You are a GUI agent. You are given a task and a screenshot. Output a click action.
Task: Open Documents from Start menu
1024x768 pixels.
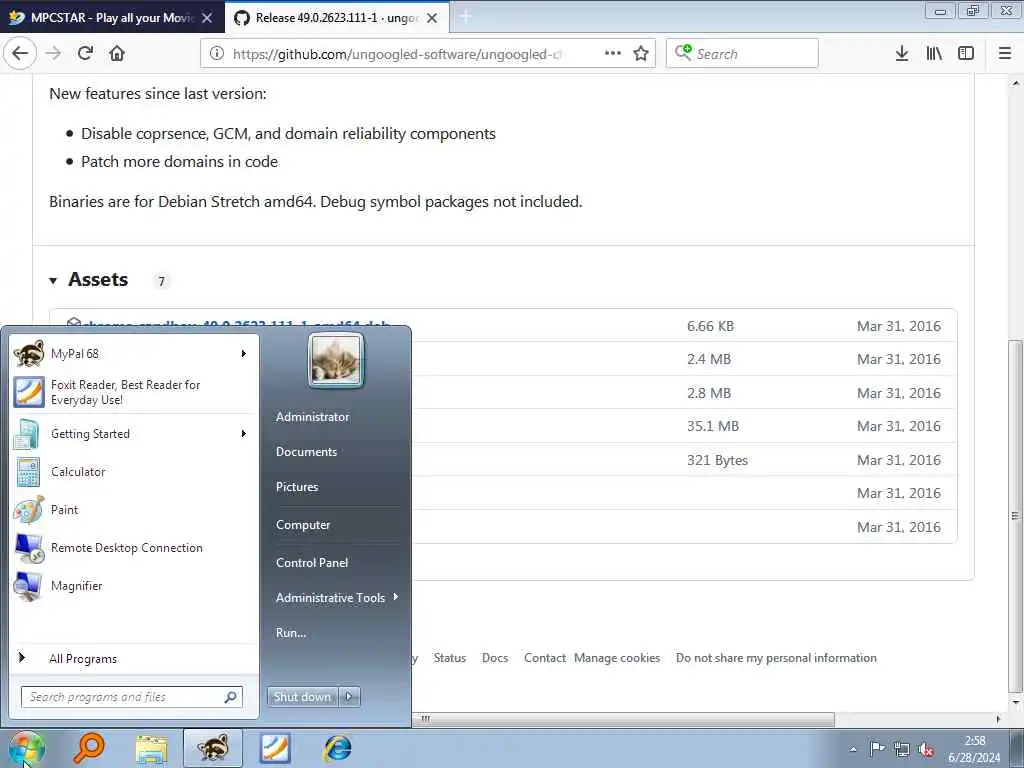[x=306, y=452]
